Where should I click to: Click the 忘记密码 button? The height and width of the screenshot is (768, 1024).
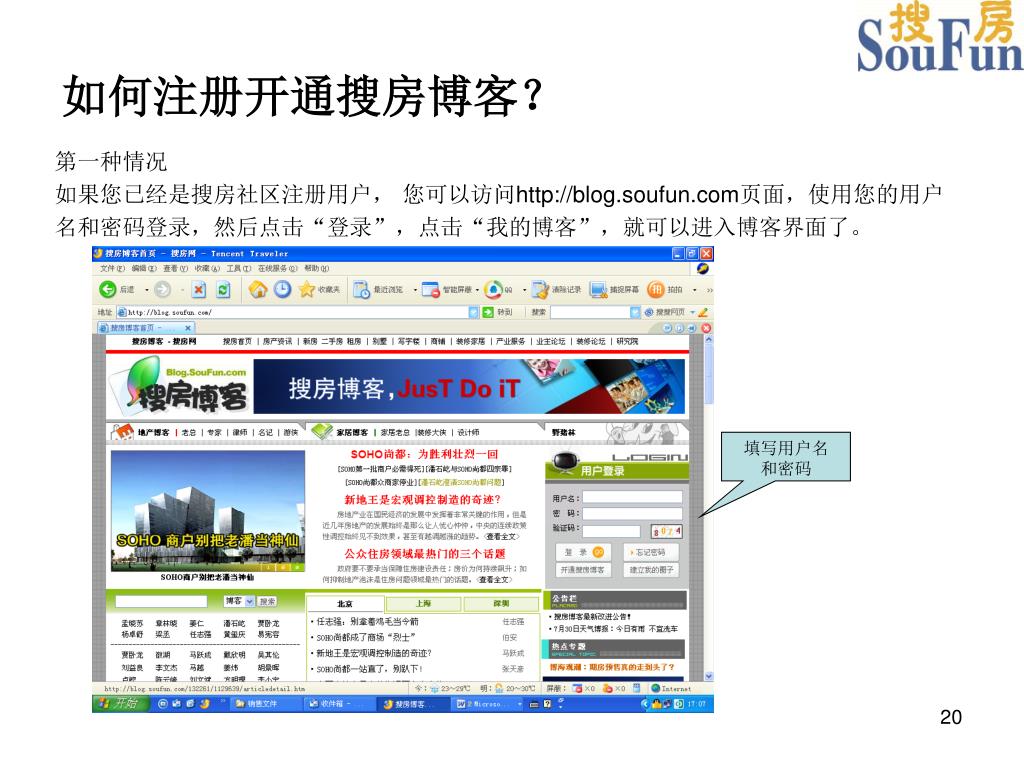(x=650, y=552)
